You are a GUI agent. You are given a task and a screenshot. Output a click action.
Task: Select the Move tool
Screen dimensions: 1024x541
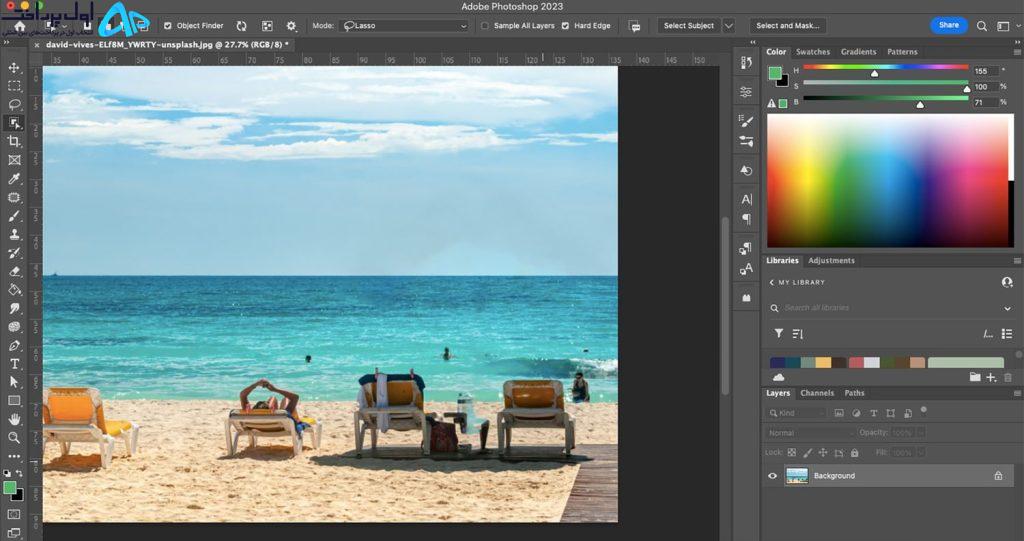click(x=14, y=68)
